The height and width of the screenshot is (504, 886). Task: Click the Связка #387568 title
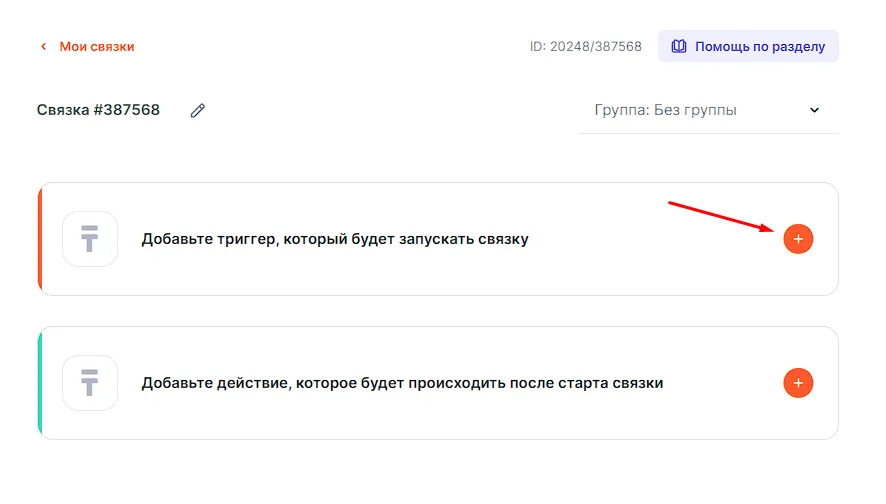[x=98, y=110]
